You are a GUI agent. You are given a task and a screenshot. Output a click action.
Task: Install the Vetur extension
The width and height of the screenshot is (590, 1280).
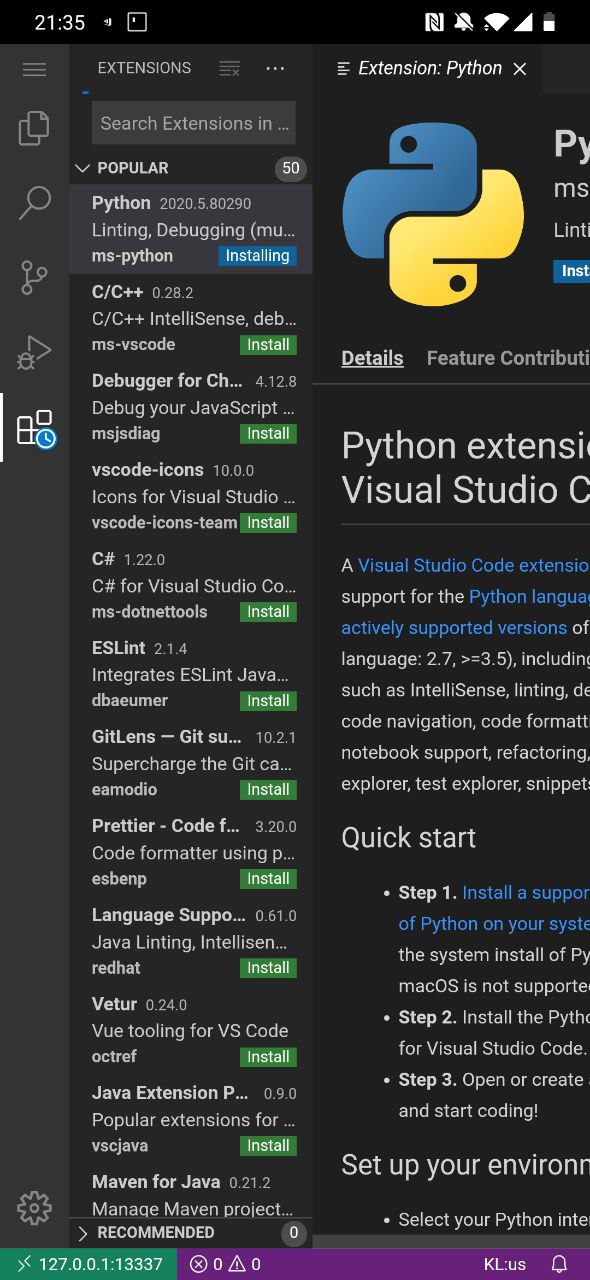(x=268, y=1057)
